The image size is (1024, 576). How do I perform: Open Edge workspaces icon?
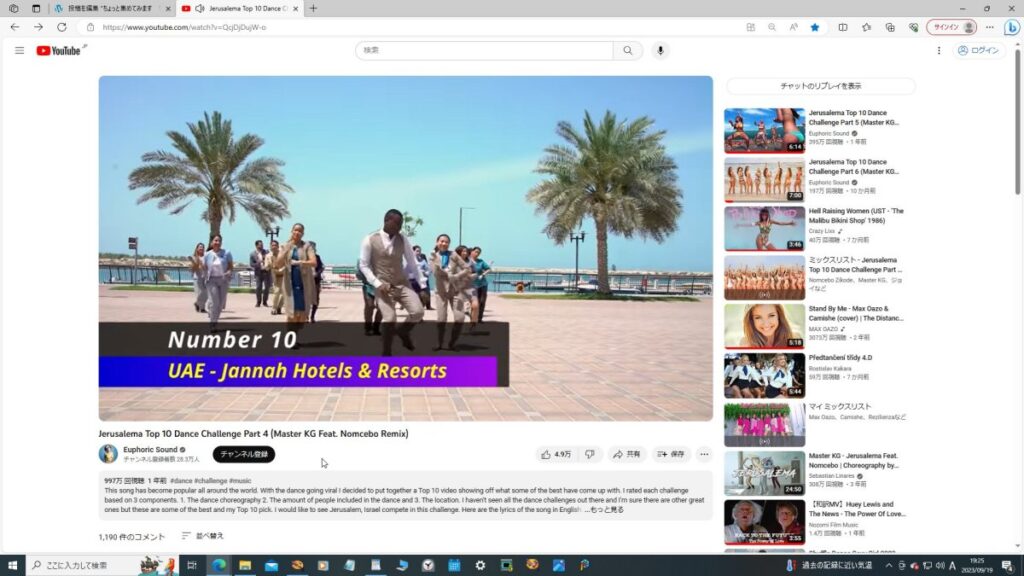point(14,8)
